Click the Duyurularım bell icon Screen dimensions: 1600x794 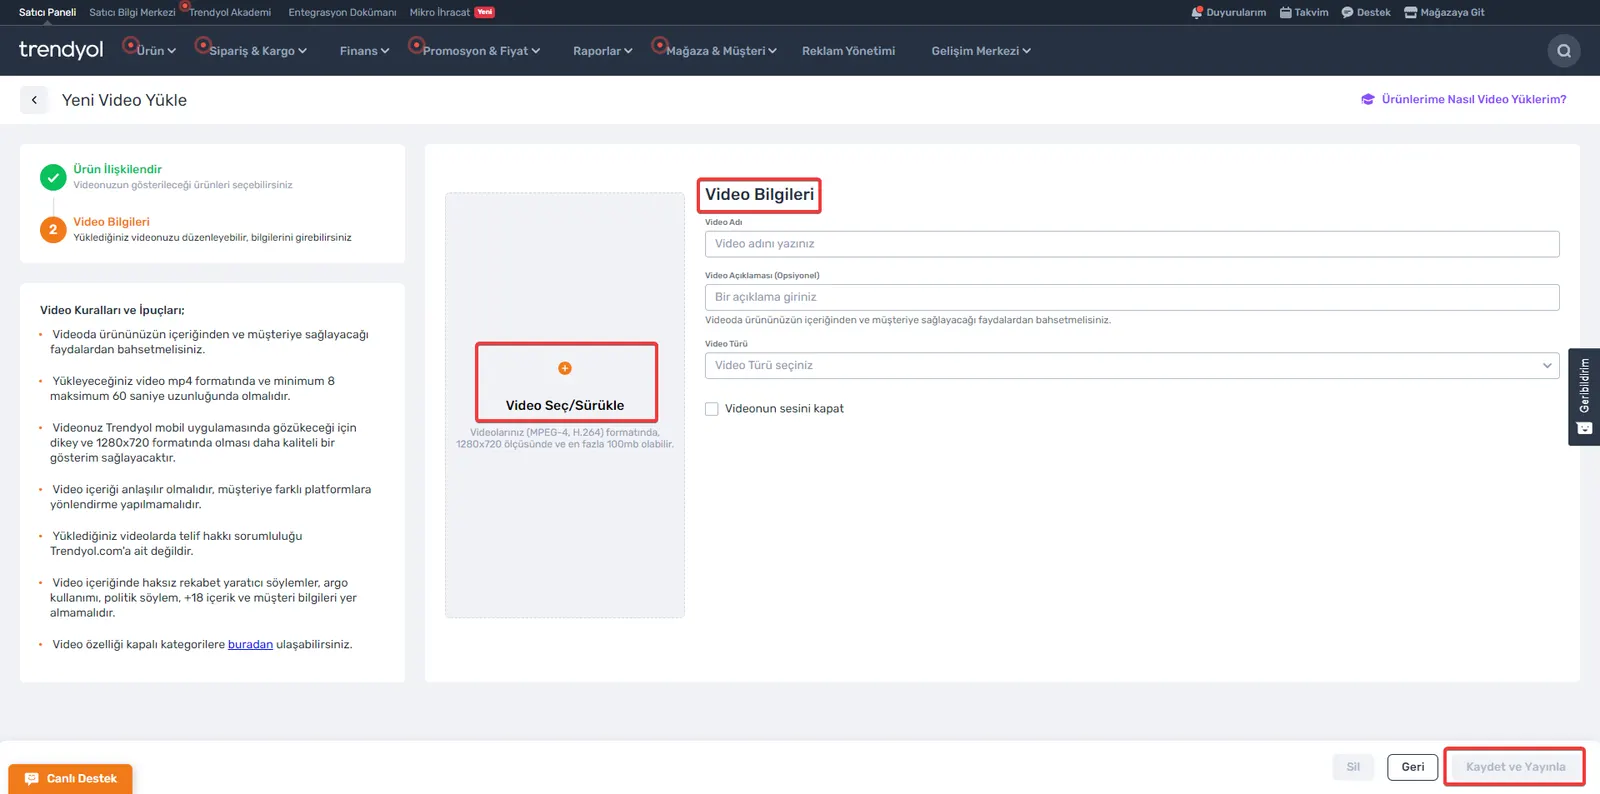click(x=1197, y=12)
